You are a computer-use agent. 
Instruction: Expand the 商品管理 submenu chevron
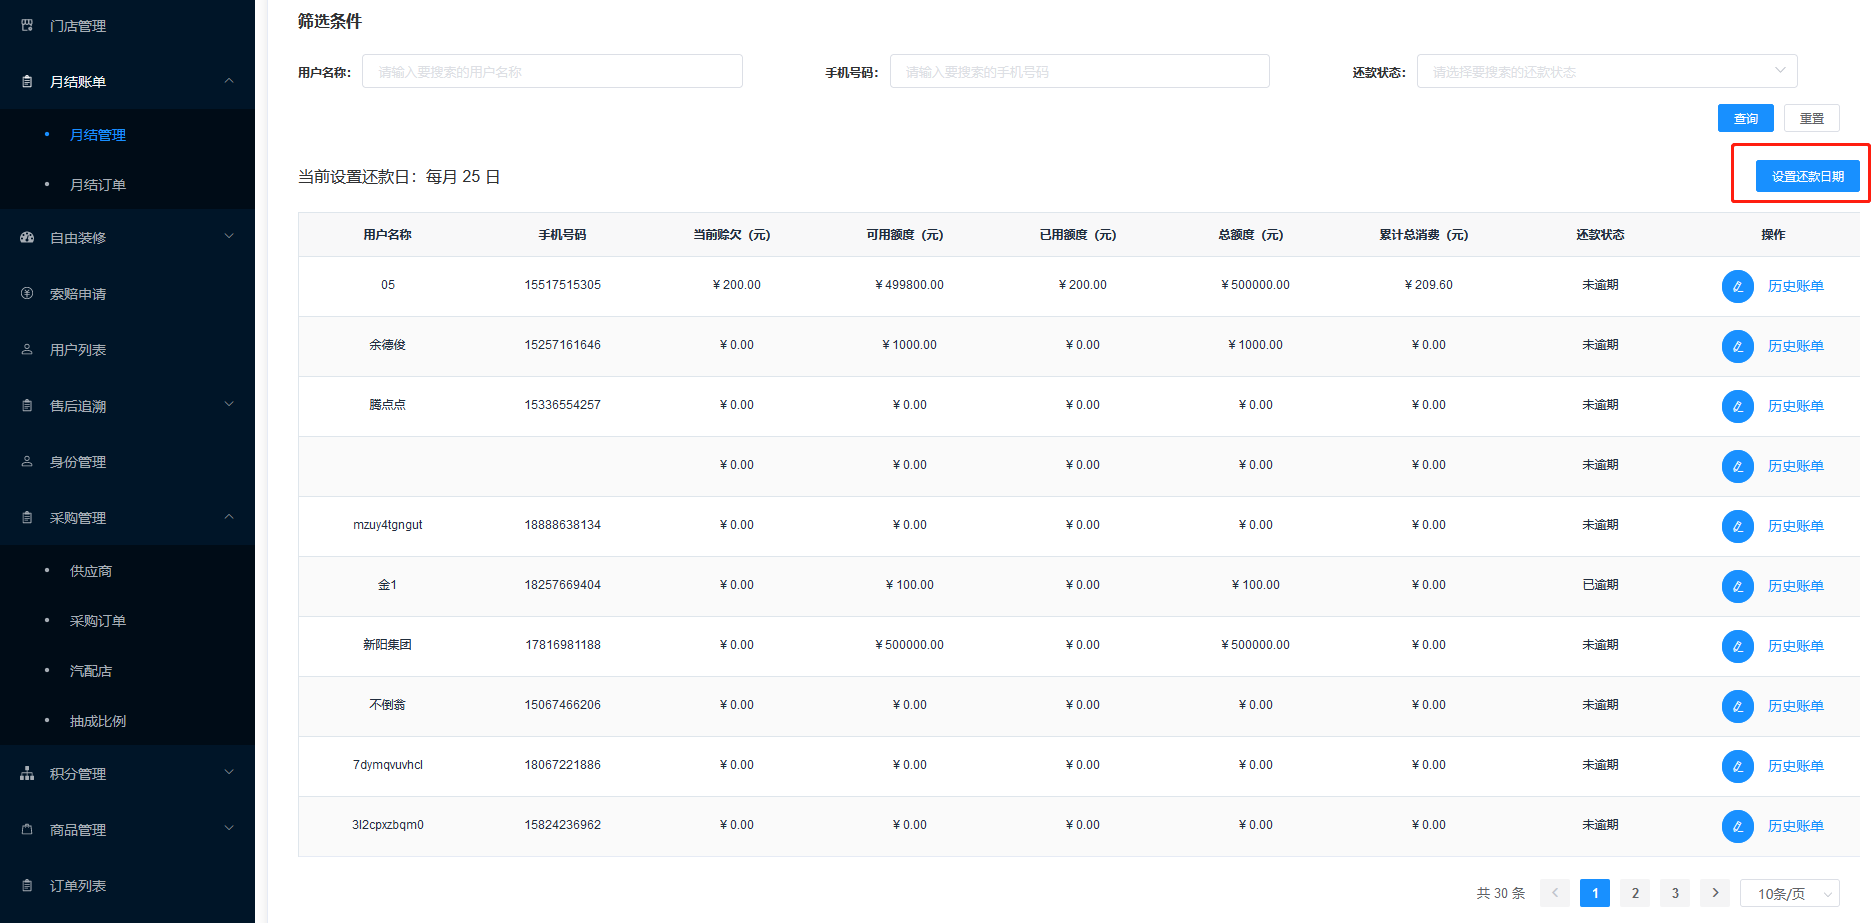pyautogui.click(x=229, y=828)
